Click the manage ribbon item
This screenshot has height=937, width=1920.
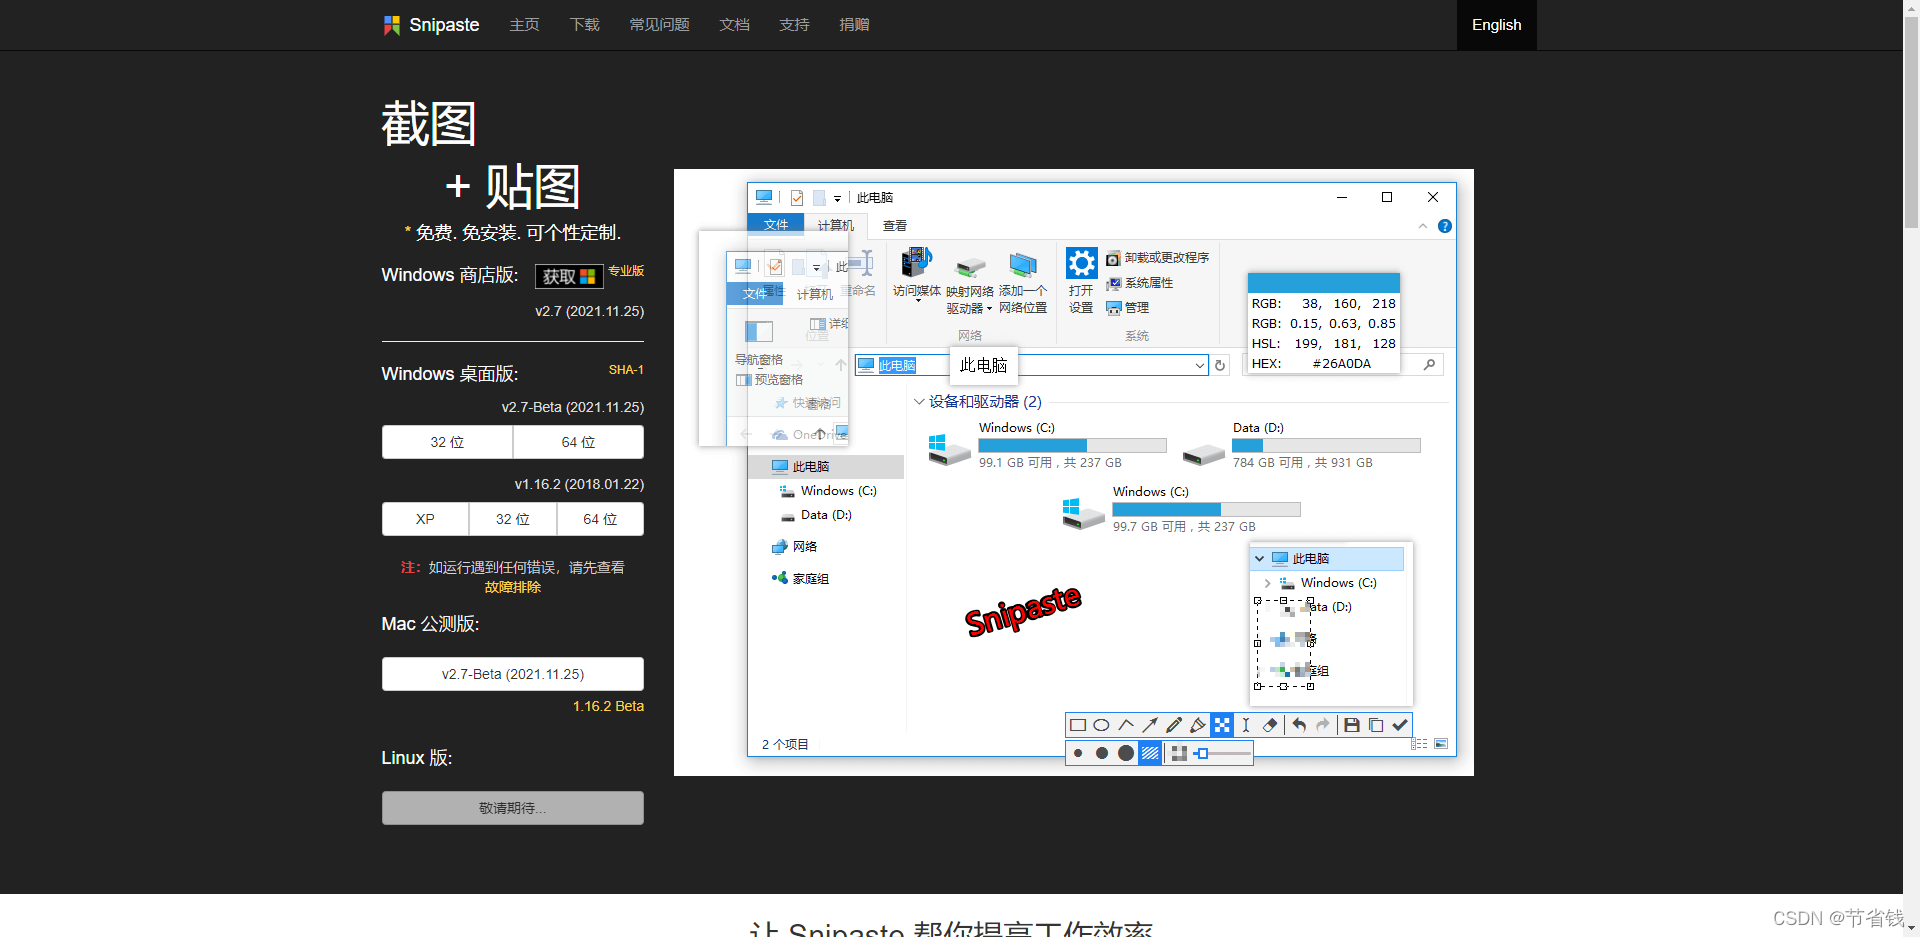(1127, 308)
